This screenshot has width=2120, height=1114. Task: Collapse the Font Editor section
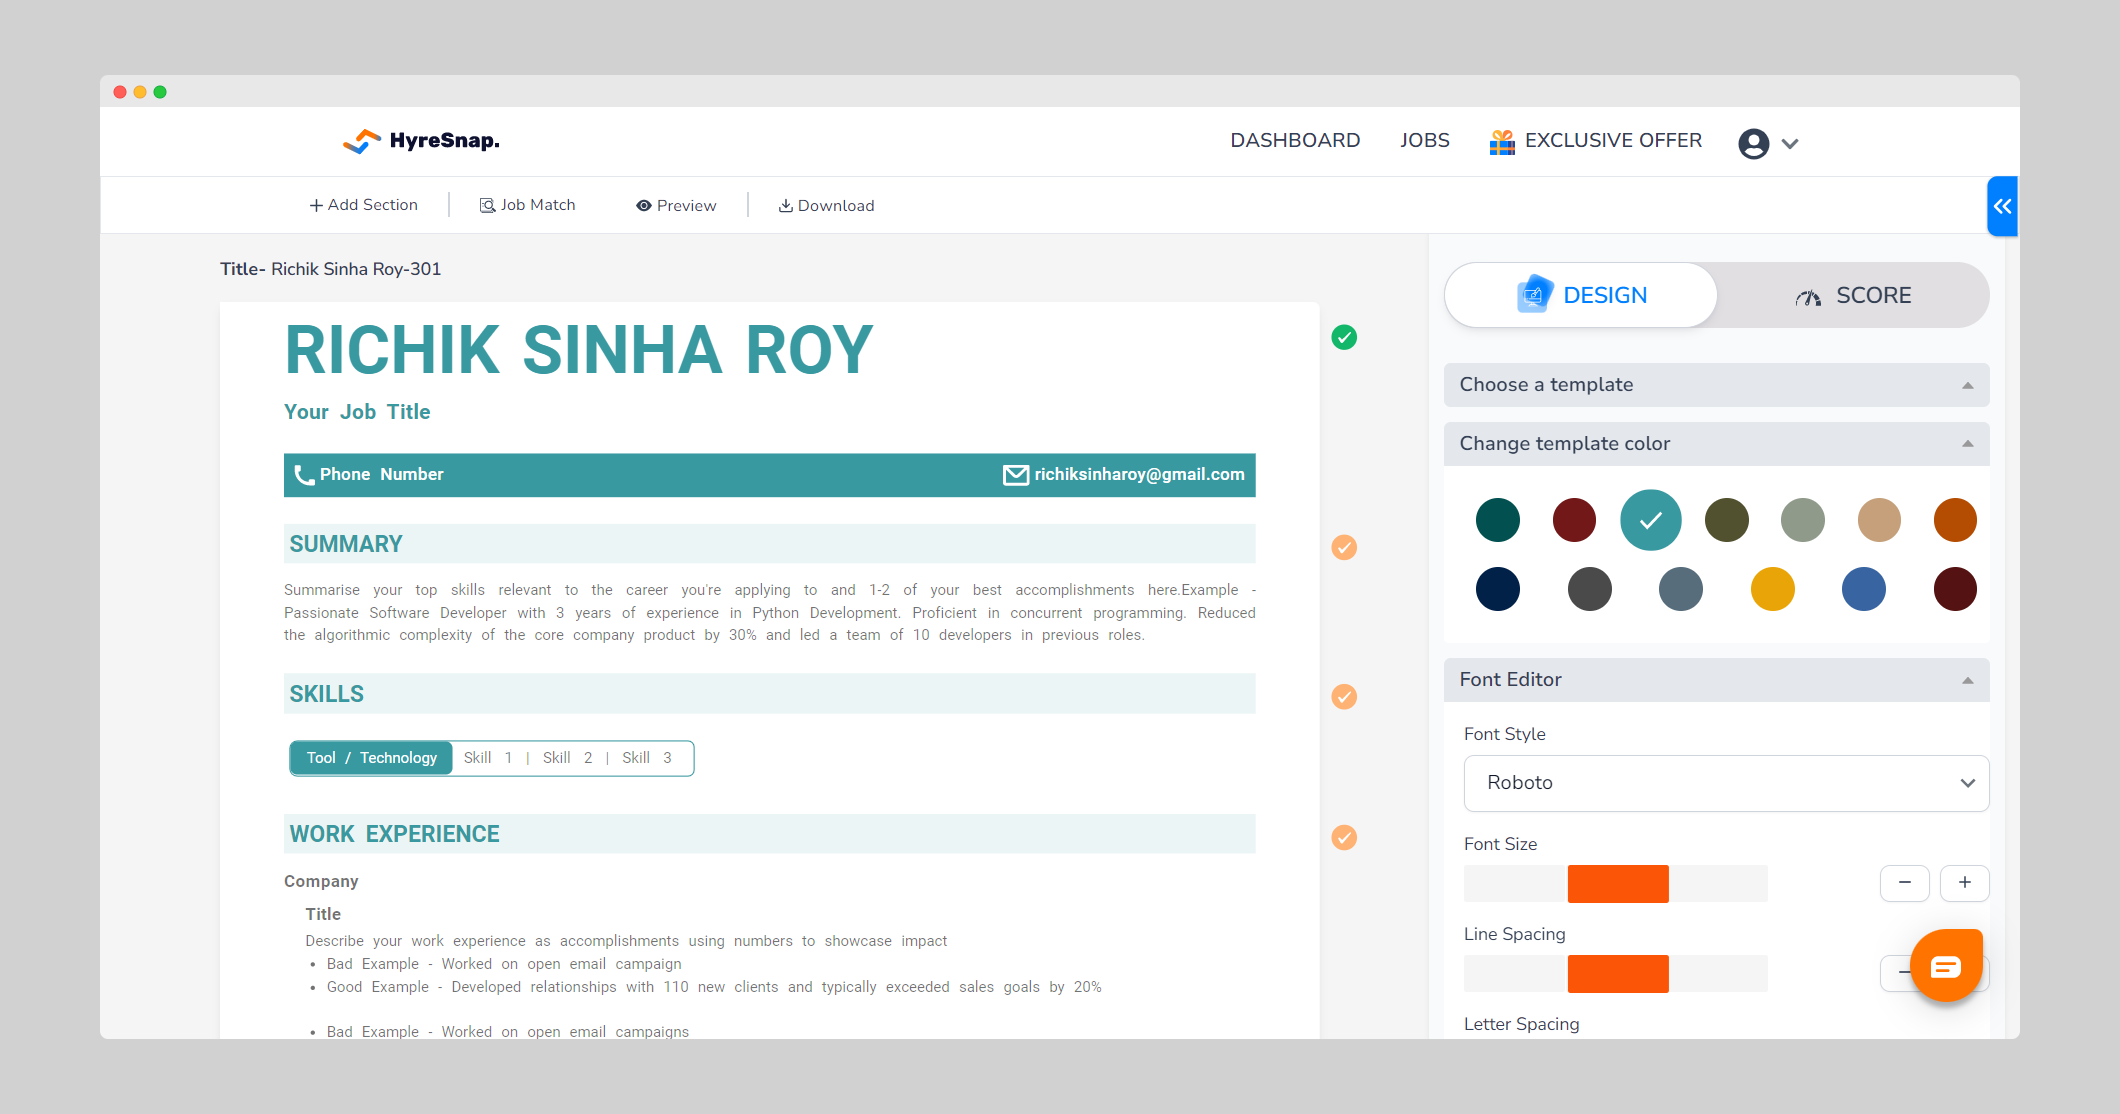pyautogui.click(x=1716, y=680)
